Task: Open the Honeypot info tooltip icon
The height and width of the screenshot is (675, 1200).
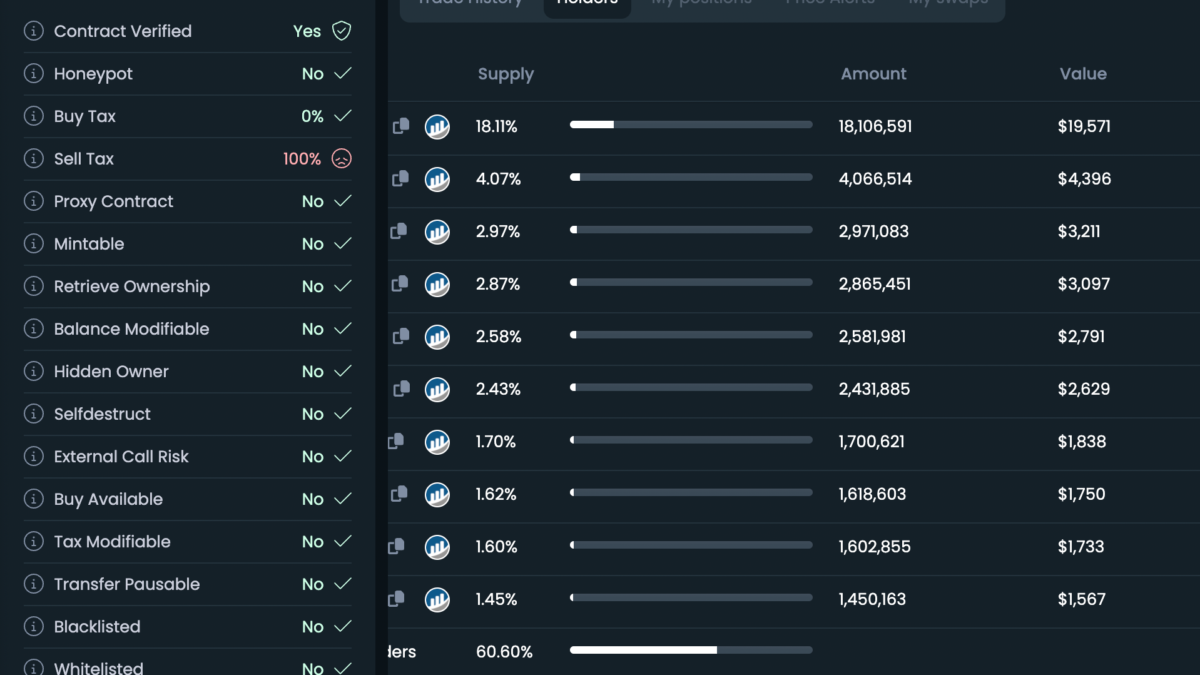Action: [x=34, y=74]
